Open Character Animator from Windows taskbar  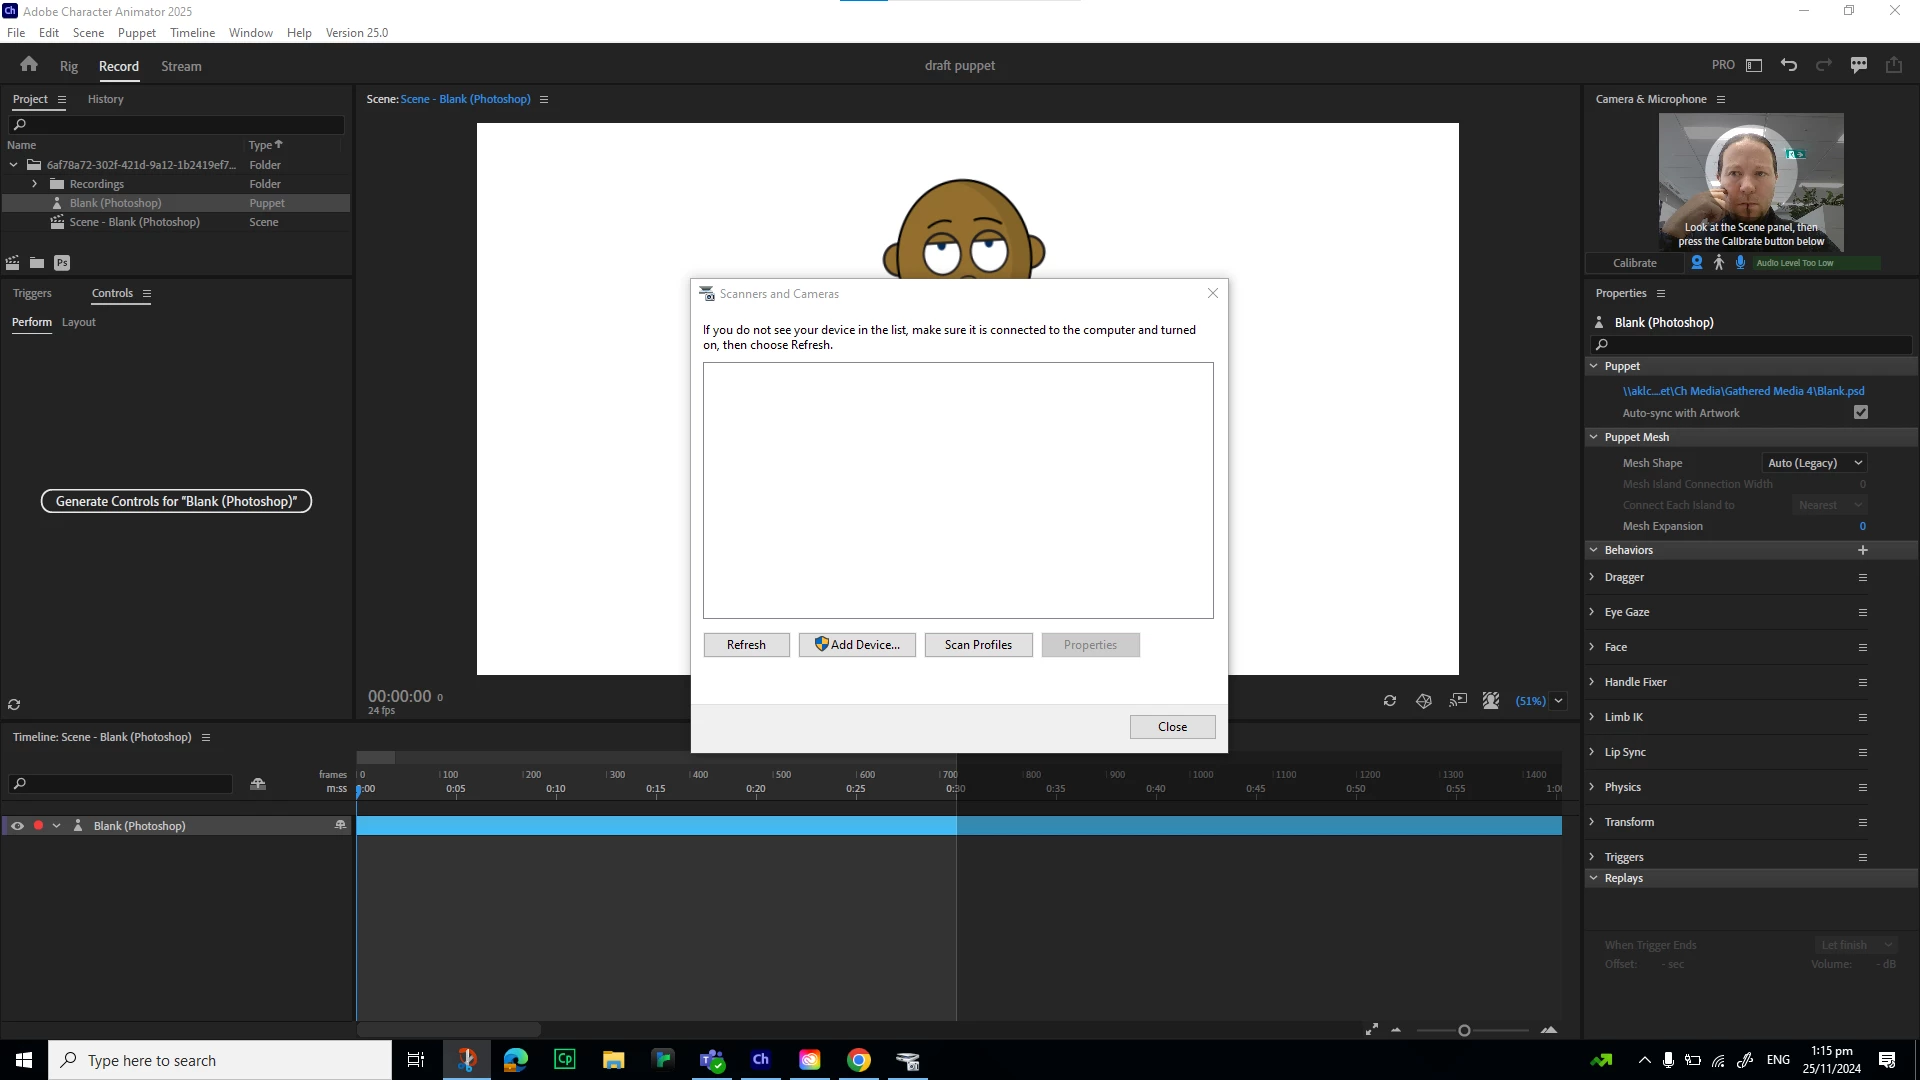coord(761,1060)
